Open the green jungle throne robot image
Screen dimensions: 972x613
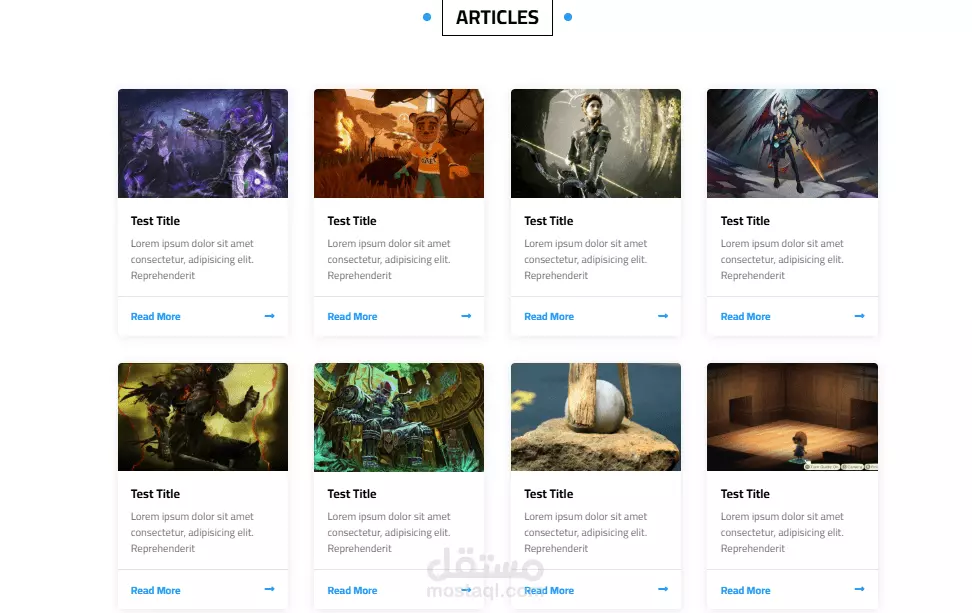[x=399, y=417]
